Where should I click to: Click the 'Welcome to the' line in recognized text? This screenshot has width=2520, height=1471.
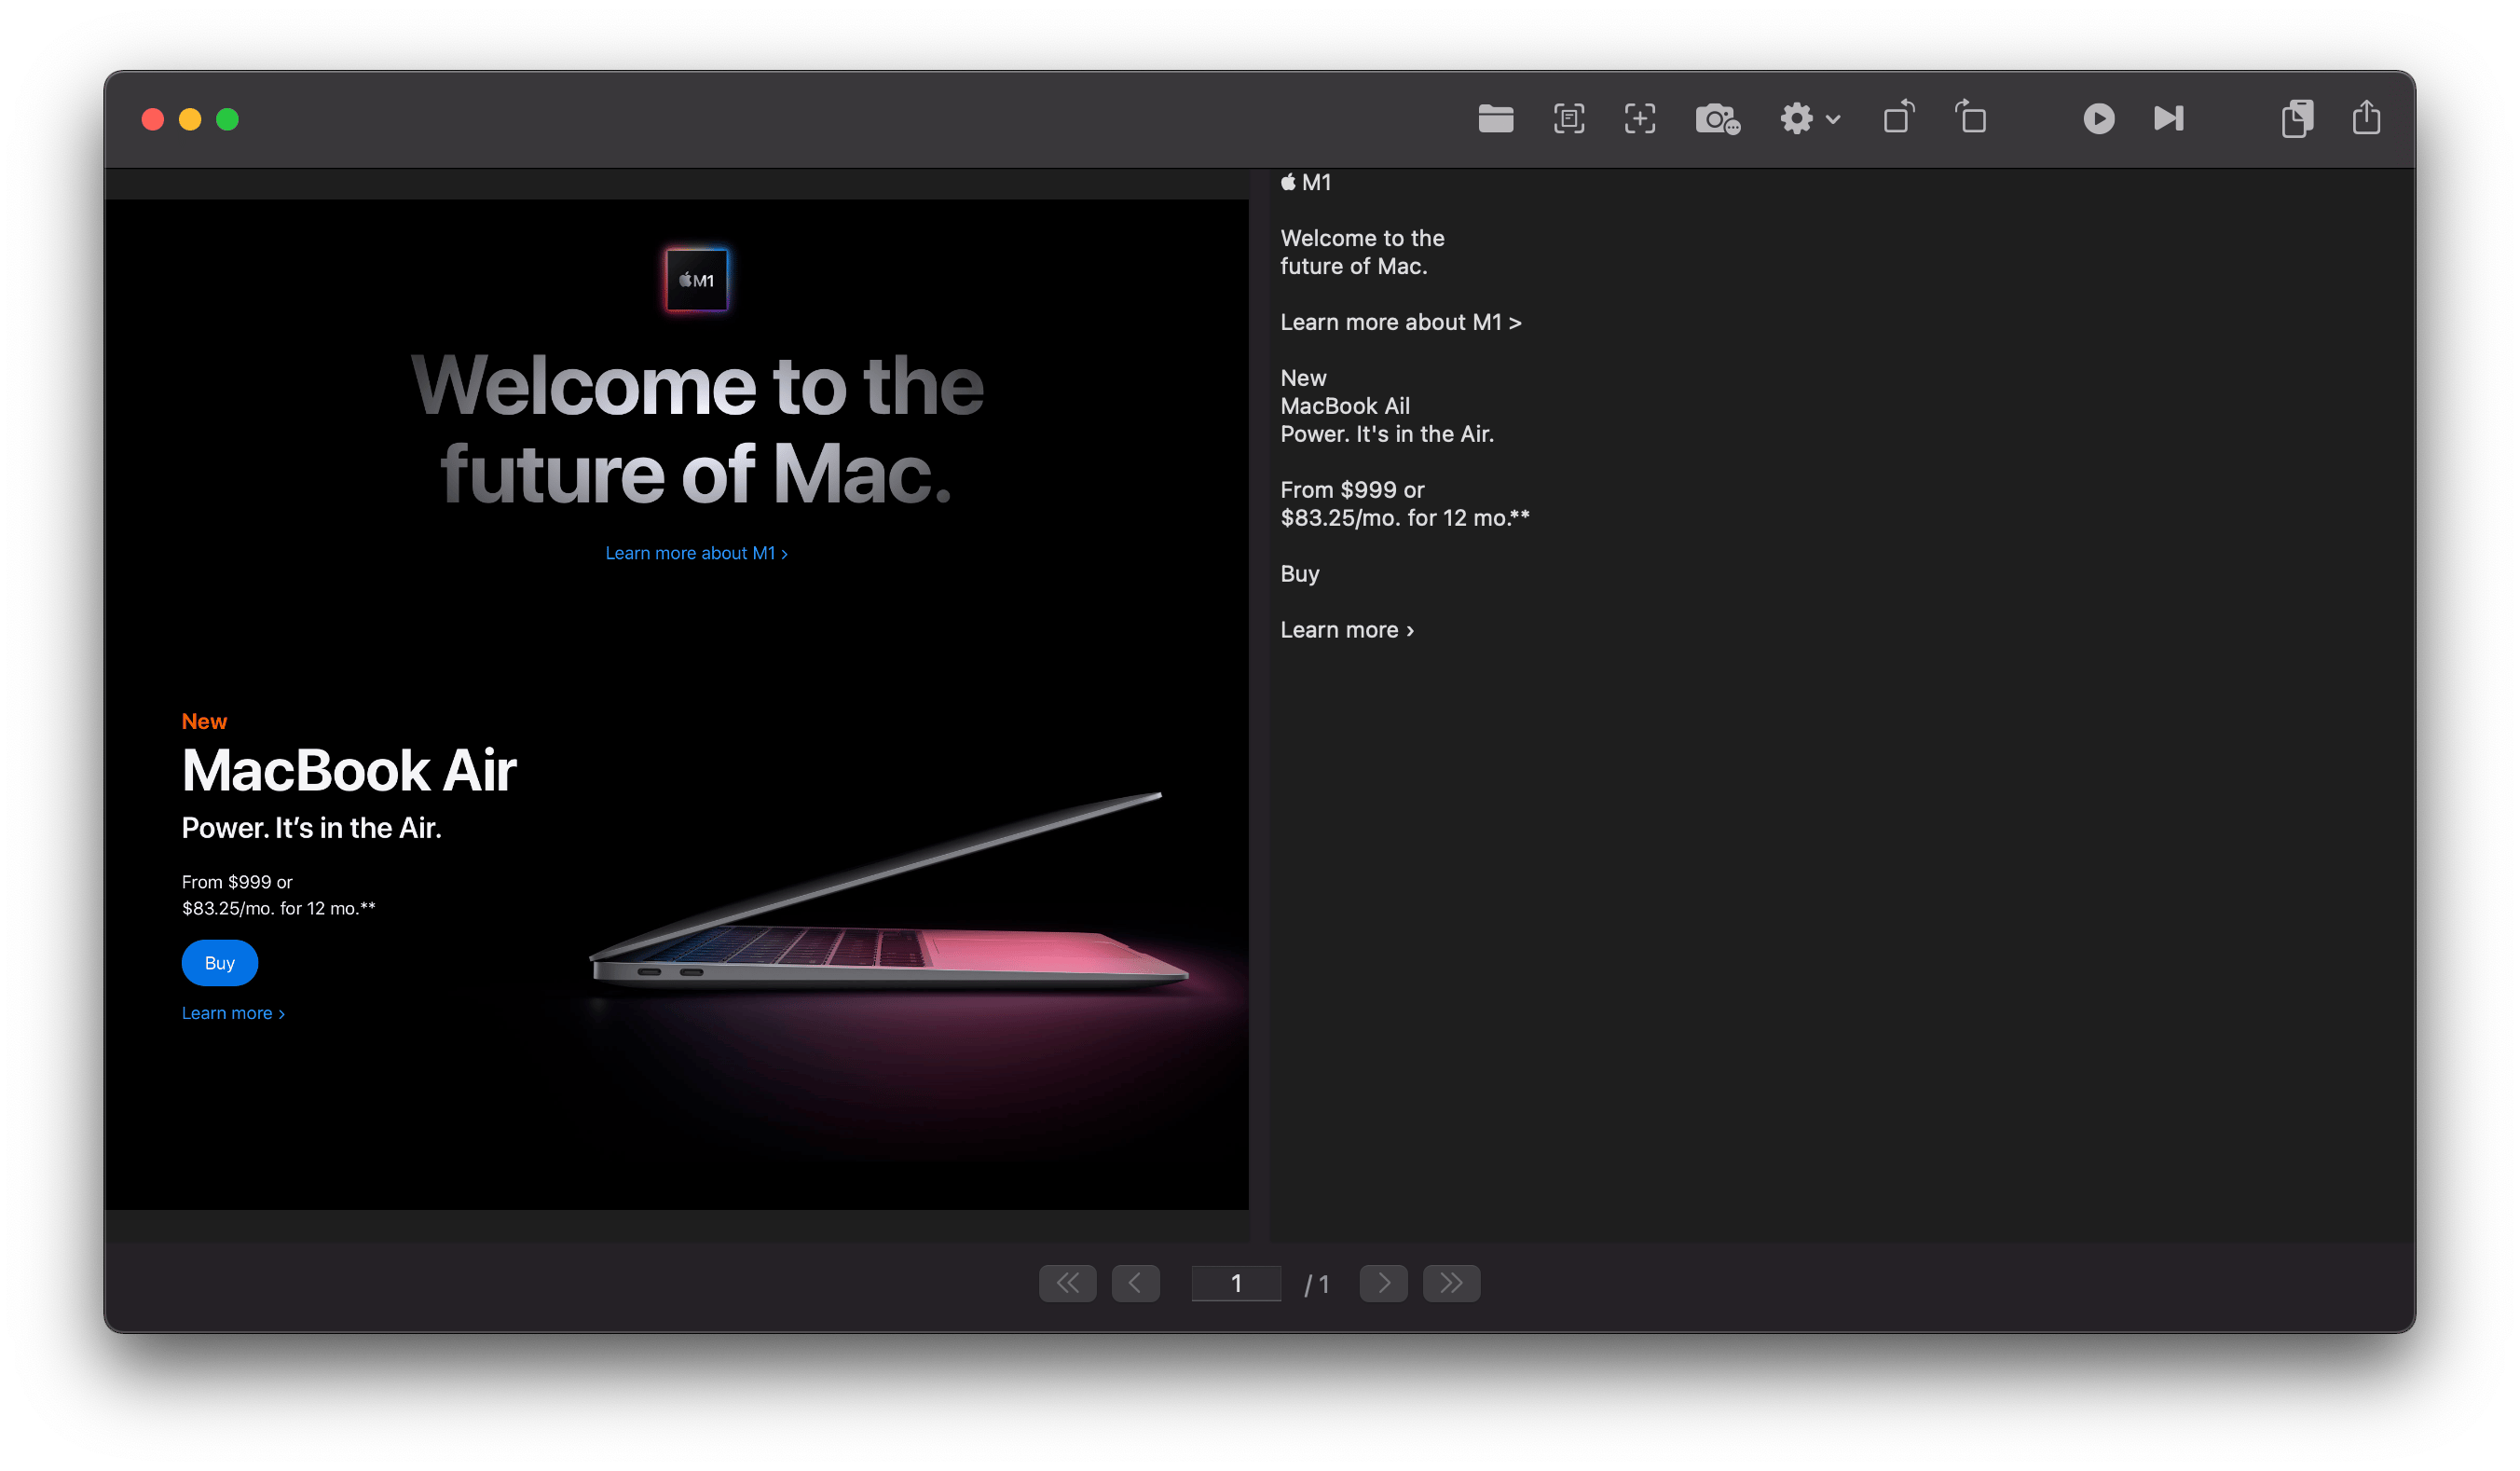(1363, 238)
